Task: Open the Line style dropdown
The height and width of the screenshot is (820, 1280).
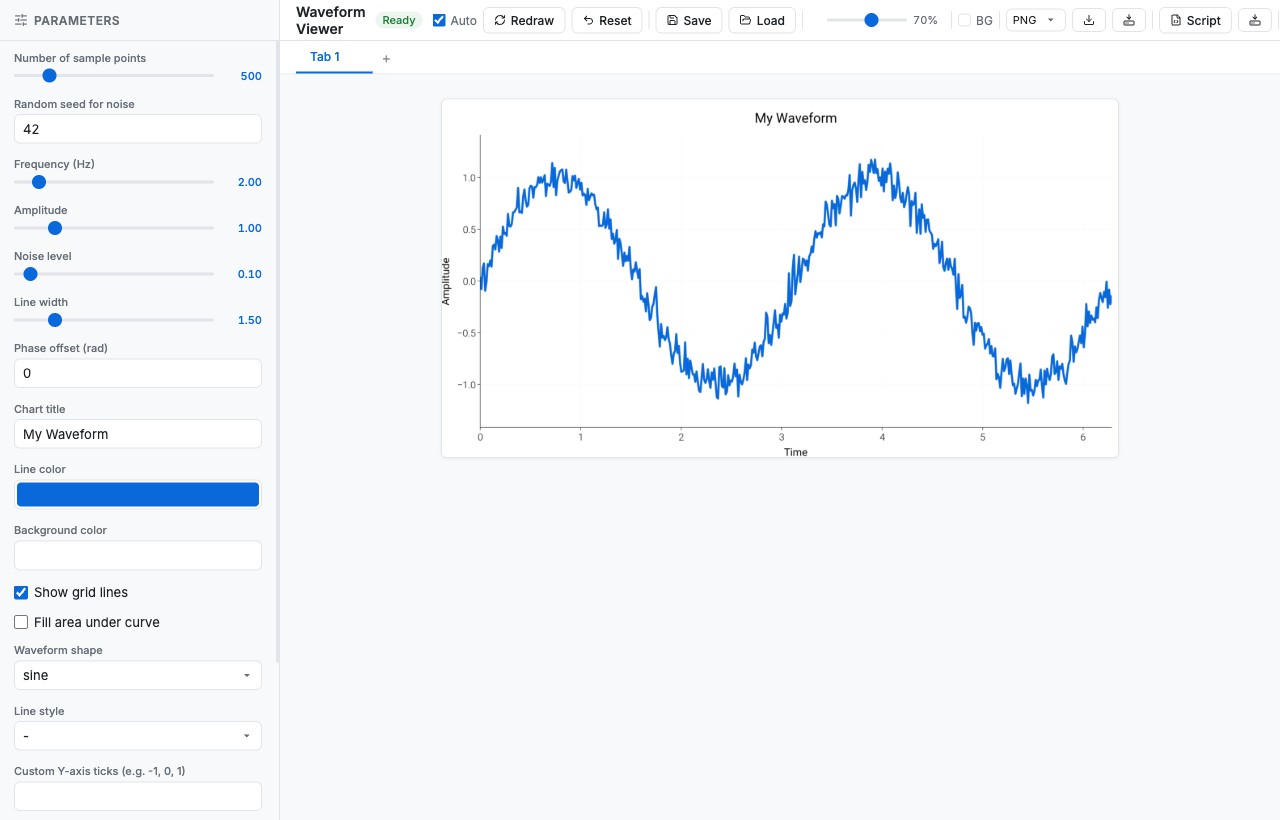Action: [x=138, y=736]
